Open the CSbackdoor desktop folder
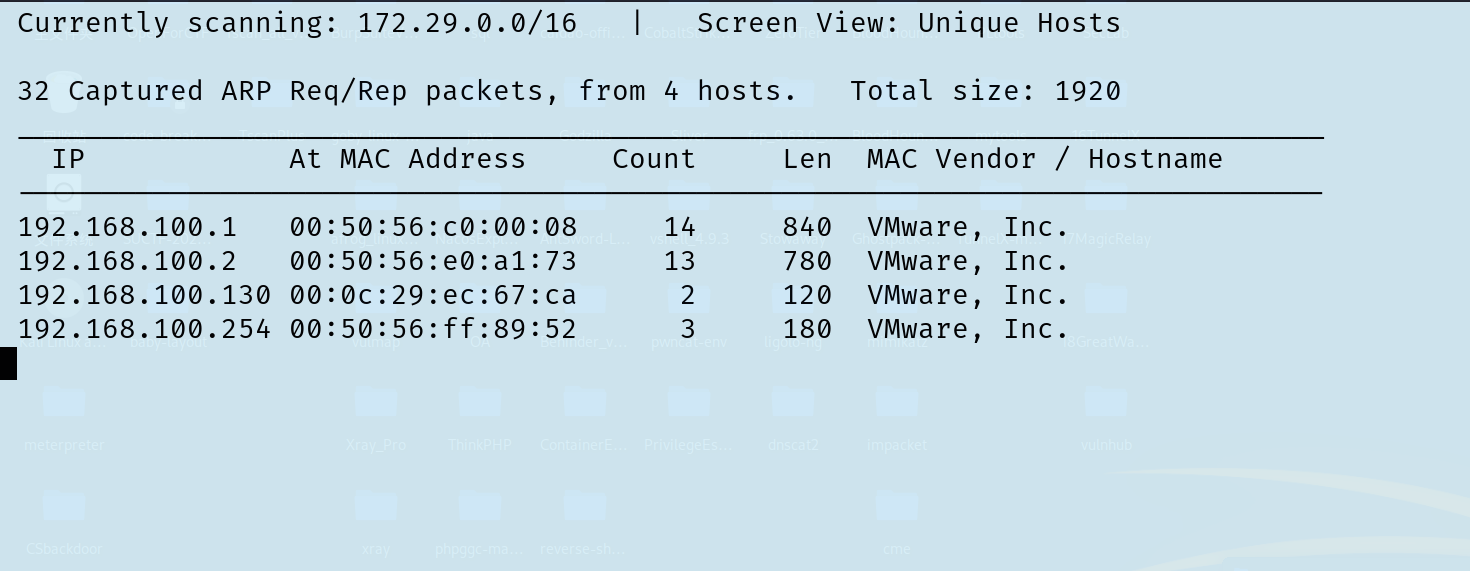The image size is (1470, 571). click(64, 520)
